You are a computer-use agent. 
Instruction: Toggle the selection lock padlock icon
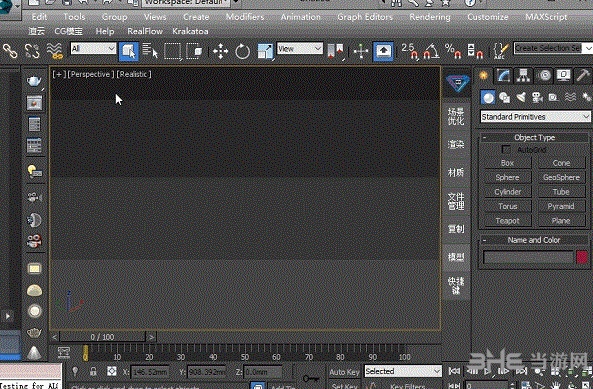click(93, 371)
